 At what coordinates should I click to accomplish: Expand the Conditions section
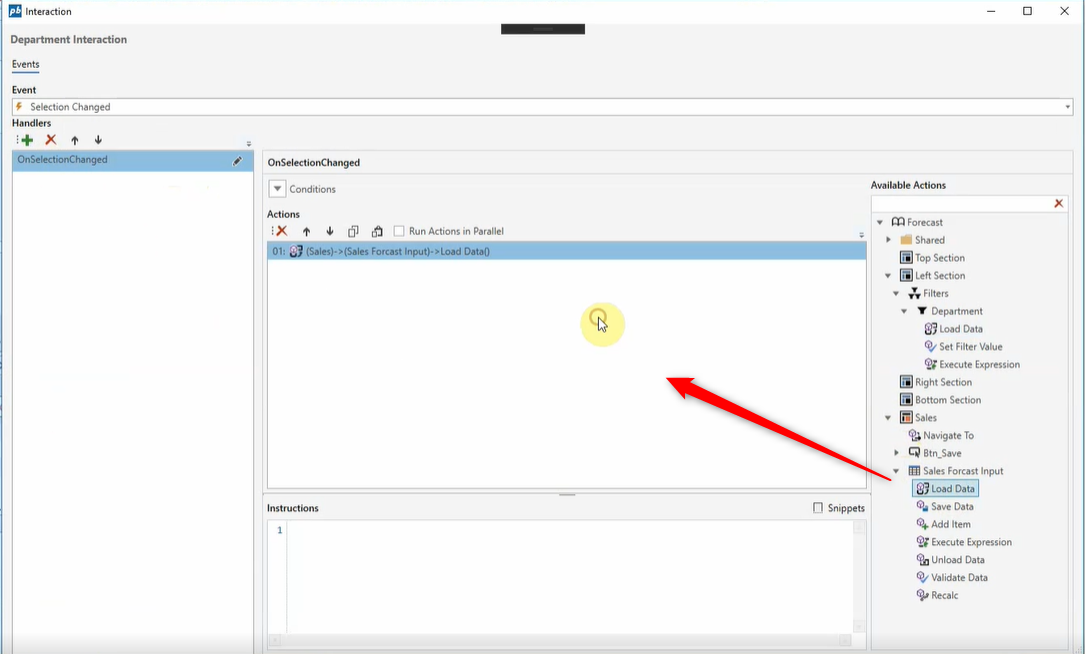(x=277, y=189)
